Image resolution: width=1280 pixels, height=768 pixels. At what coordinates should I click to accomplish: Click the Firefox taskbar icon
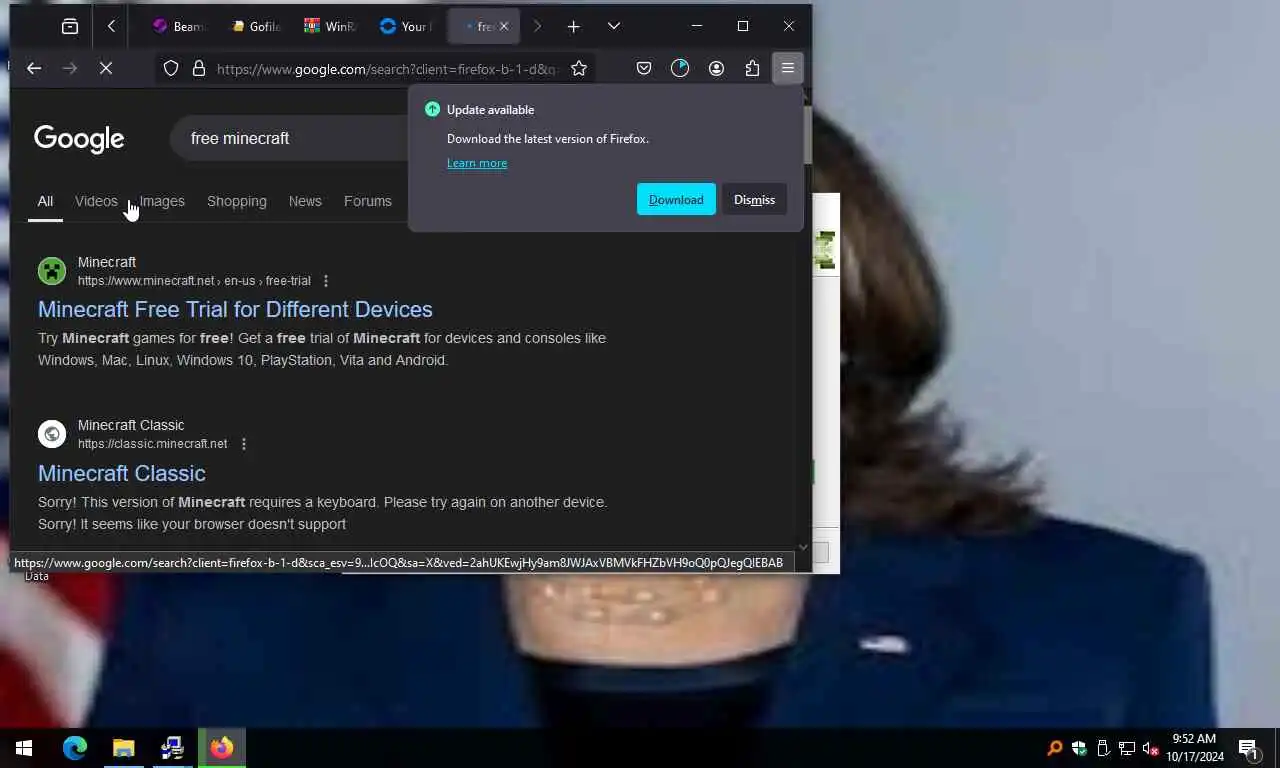pos(221,748)
